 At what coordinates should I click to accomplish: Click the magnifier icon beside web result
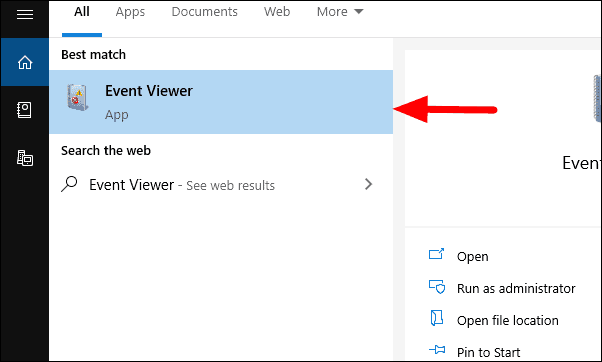69,184
